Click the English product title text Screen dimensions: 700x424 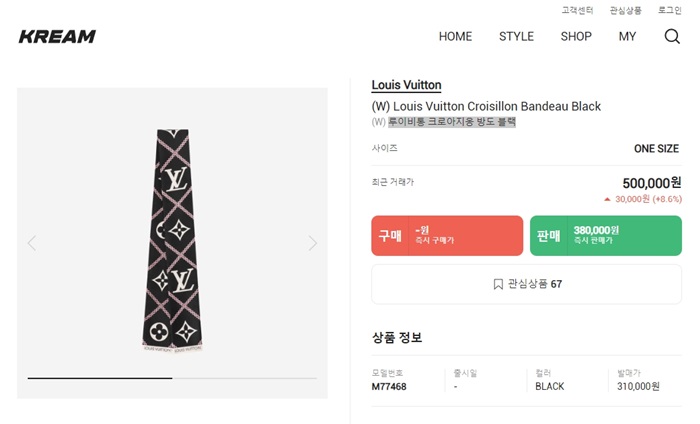click(486, 106)
